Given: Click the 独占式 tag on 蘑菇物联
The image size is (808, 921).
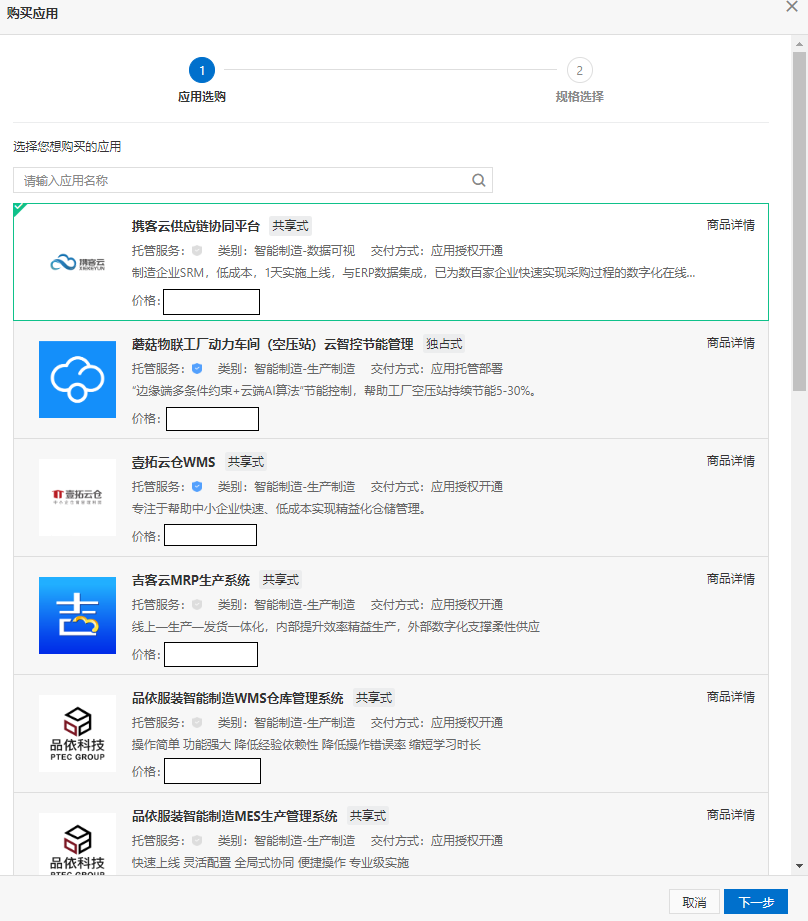Looking at the screenshot, I should click(x=445, y=344).
